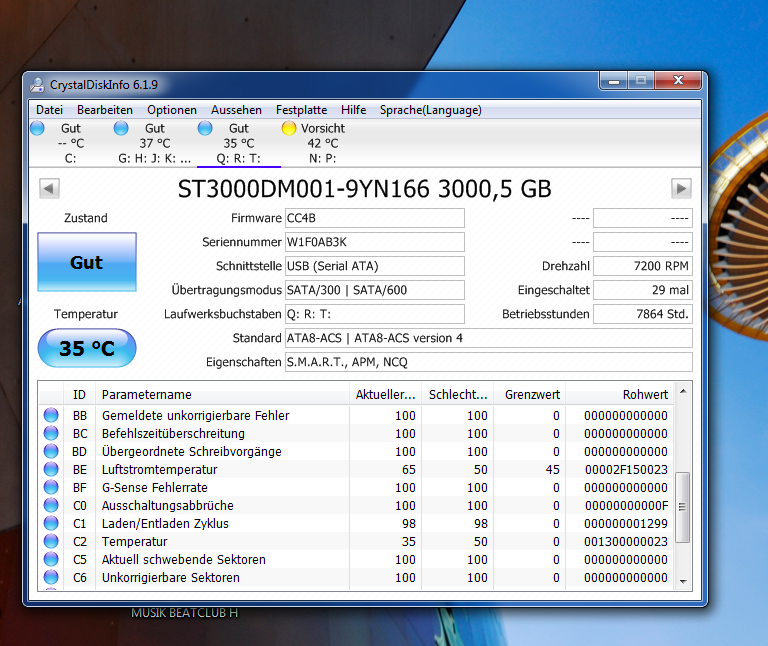Click the Aktueller... column header
The height and width of the screenshot is (646, 768).
tap(385, 394)
